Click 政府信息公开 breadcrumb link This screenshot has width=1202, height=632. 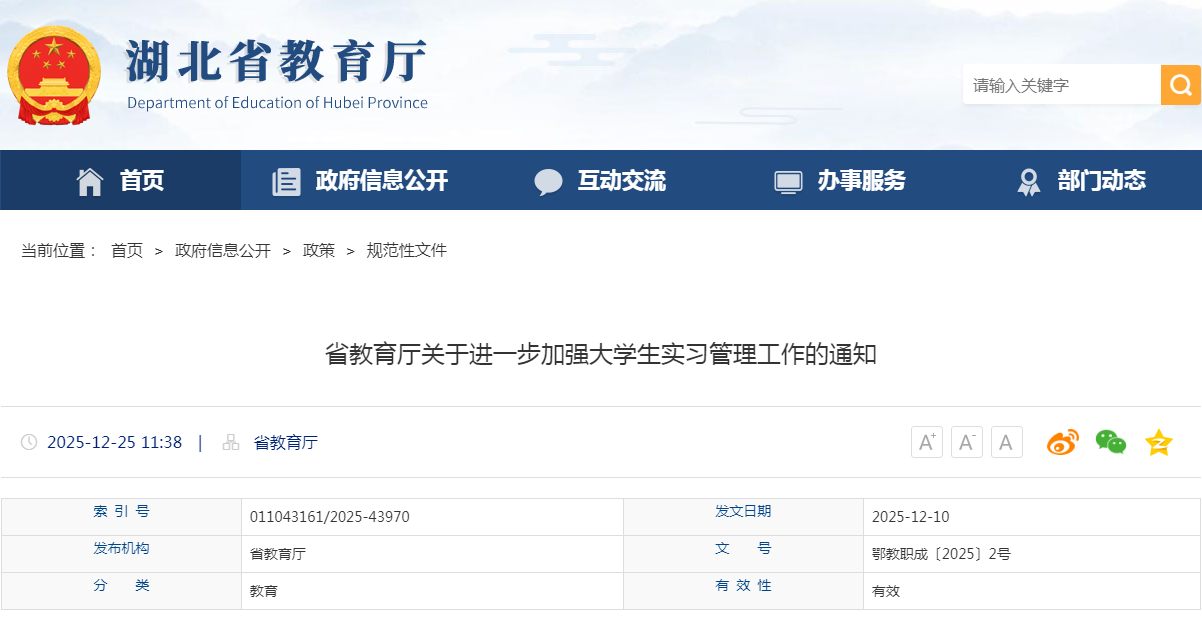(223, 251)
